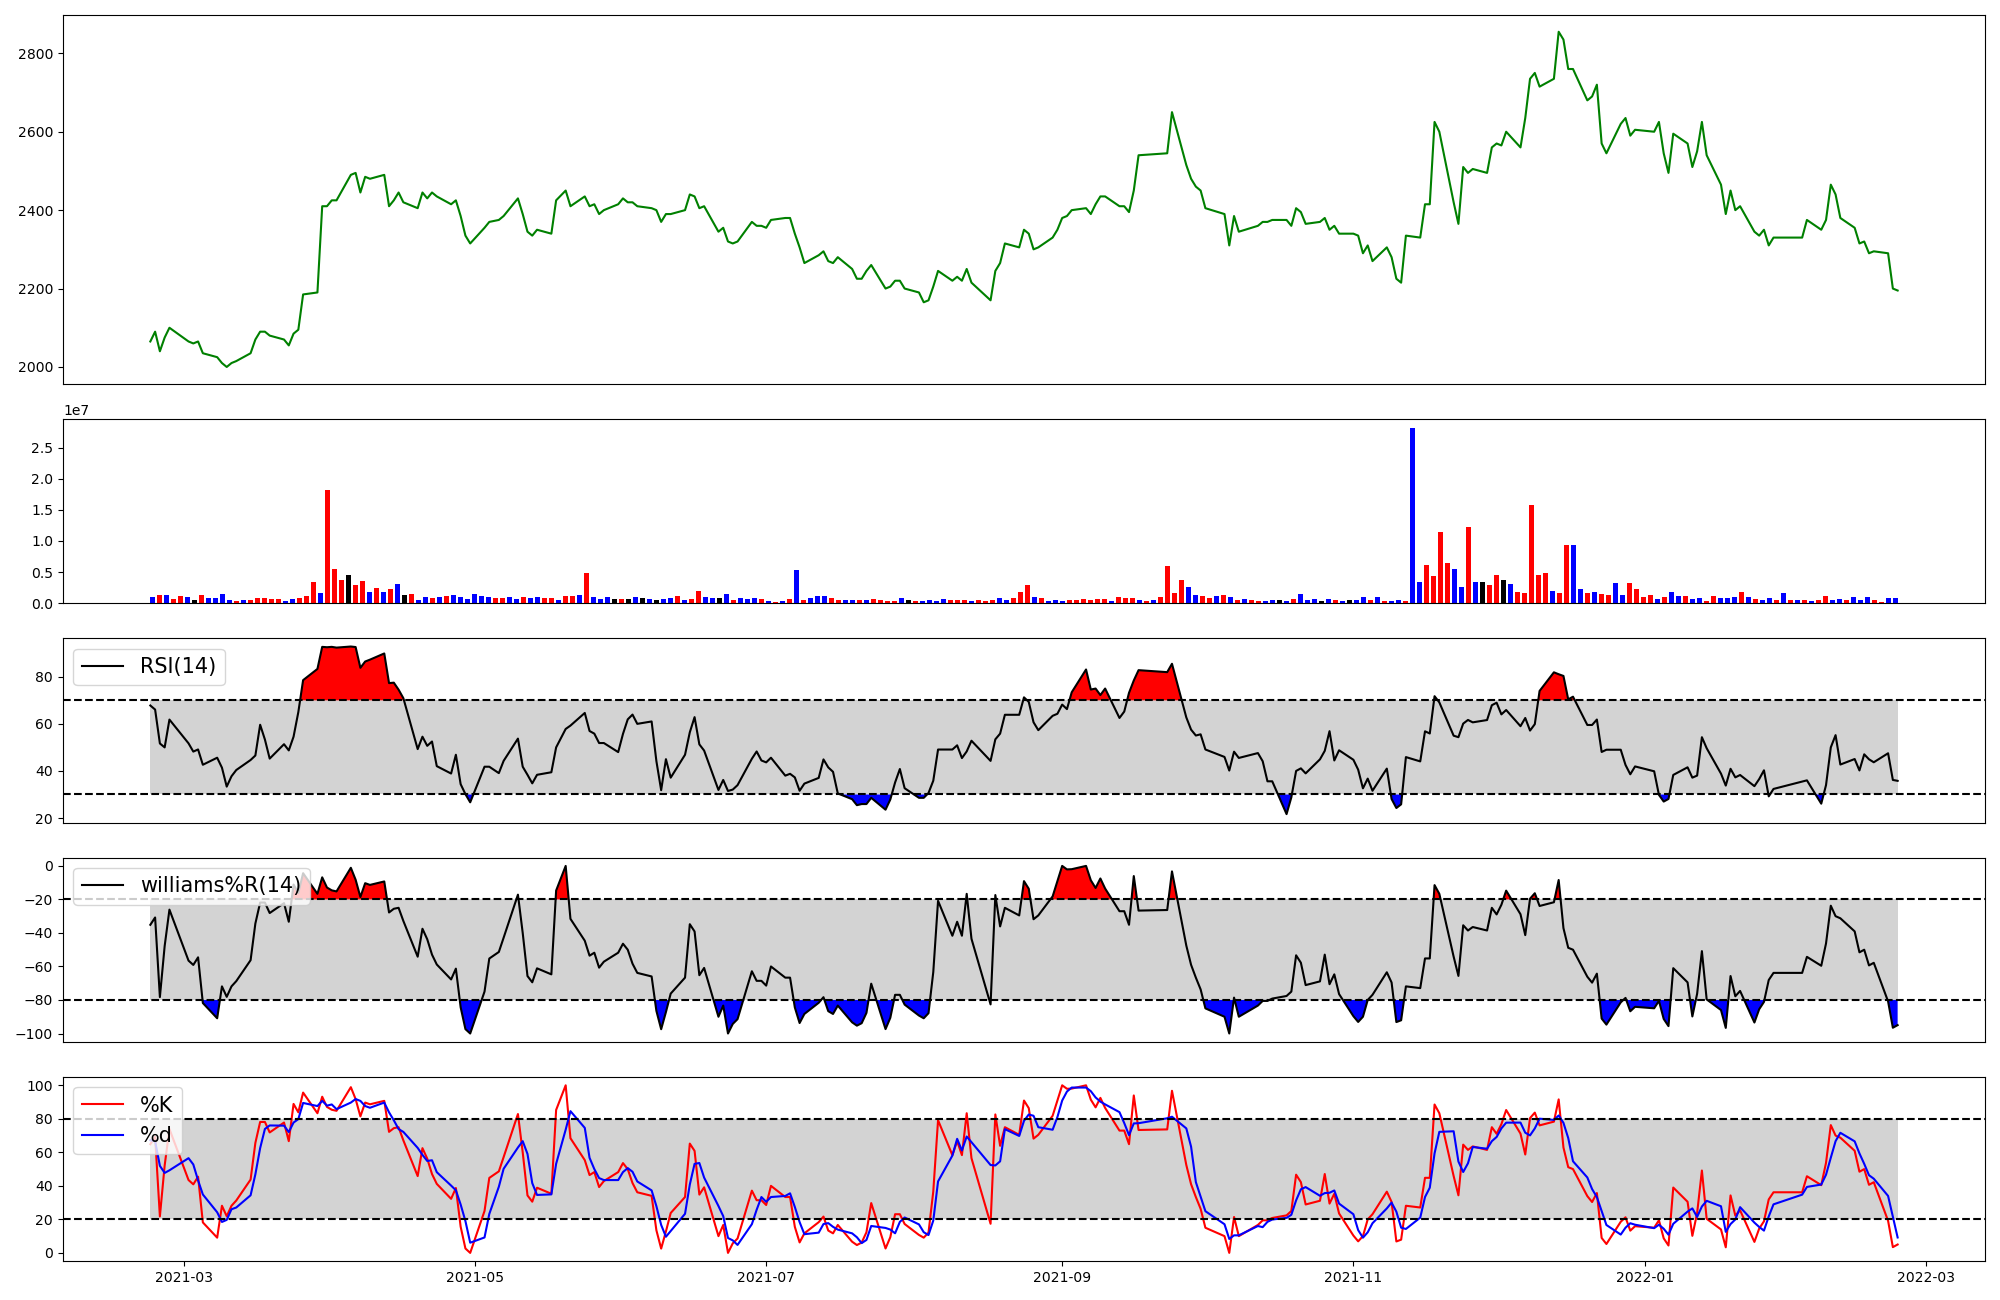
Task: Click the 2021-09 date tick label
Action: (x=1062, y=1277)
